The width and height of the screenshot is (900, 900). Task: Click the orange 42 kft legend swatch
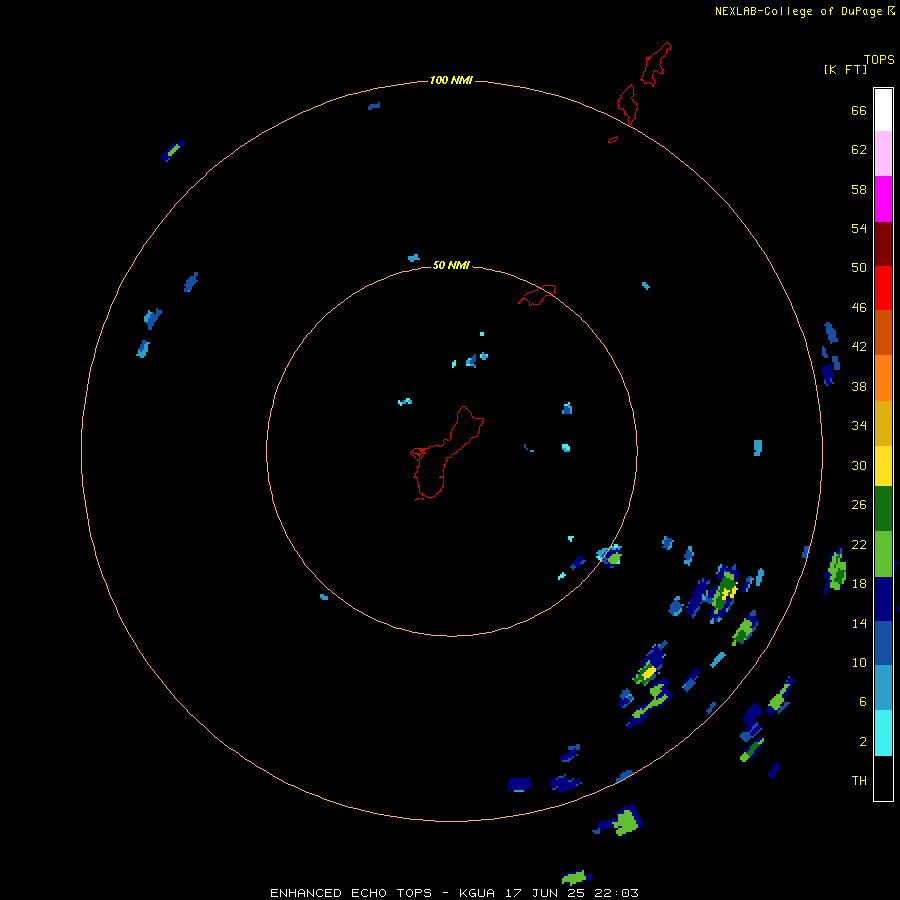point(883,378)
